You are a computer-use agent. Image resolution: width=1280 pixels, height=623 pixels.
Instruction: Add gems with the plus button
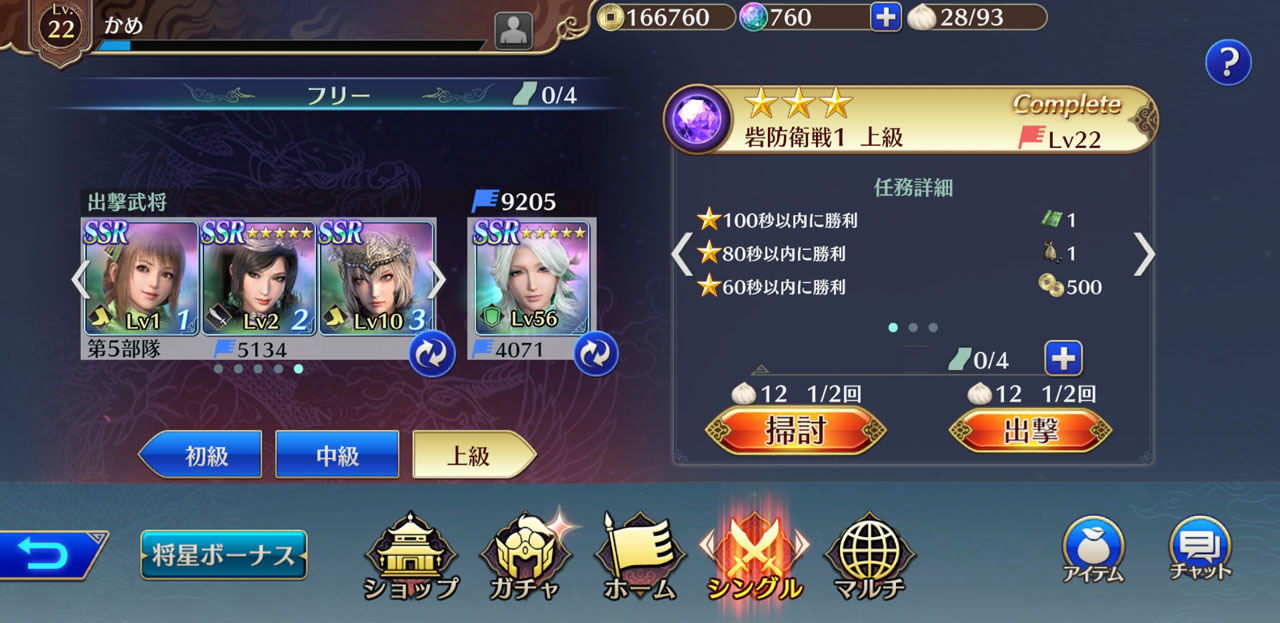(886, 17)
